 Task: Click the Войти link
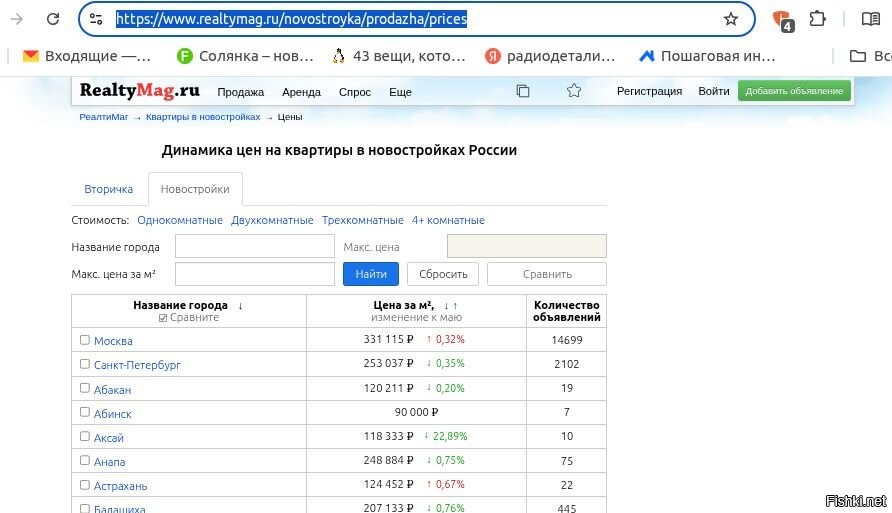coord(714,91)
